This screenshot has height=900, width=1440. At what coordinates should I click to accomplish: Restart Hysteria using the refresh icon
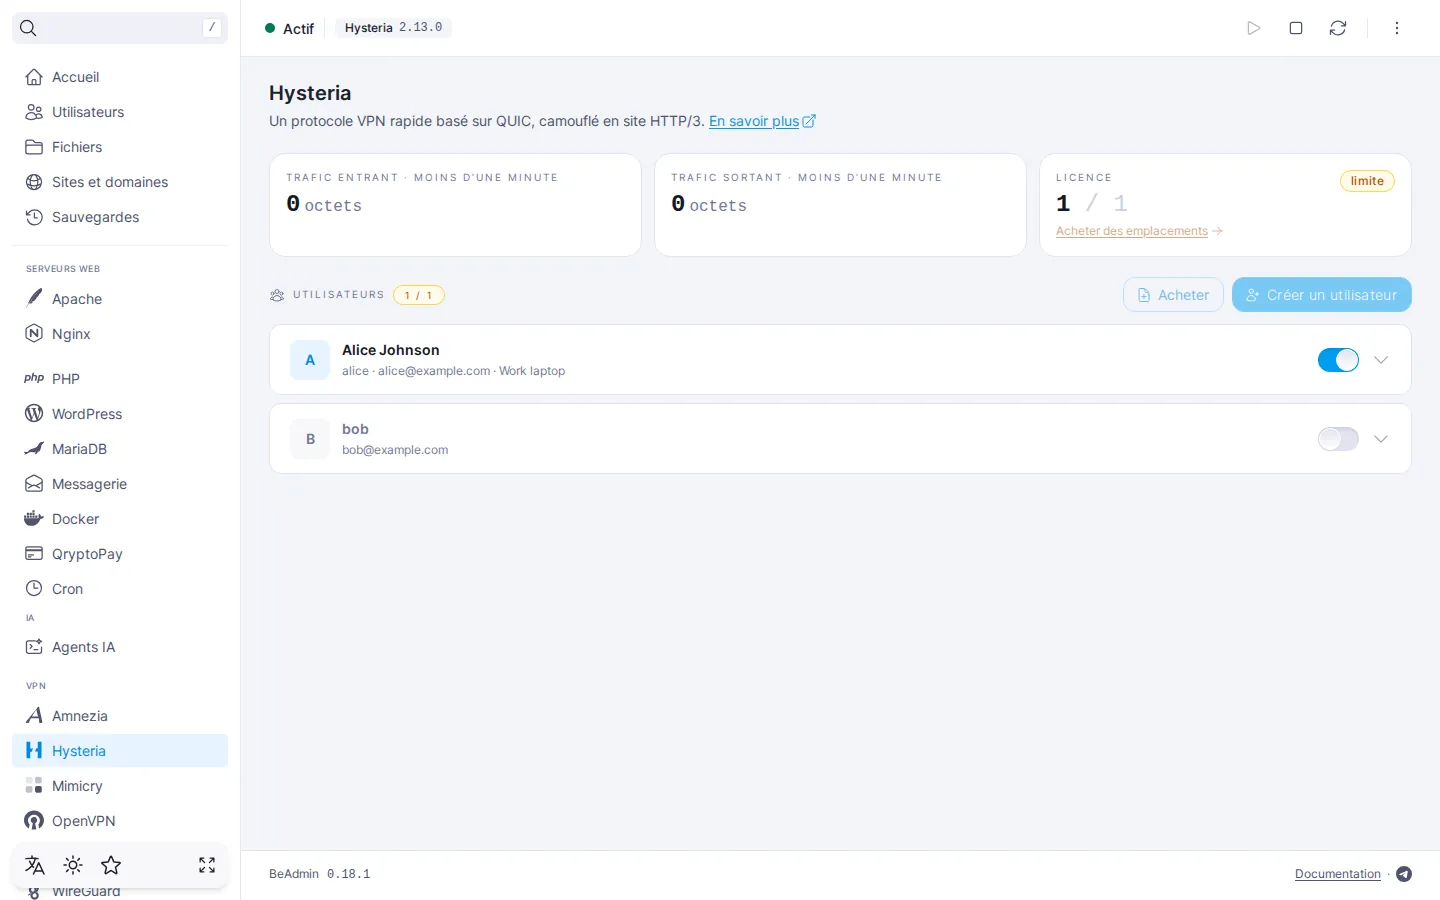point(1338,28)
